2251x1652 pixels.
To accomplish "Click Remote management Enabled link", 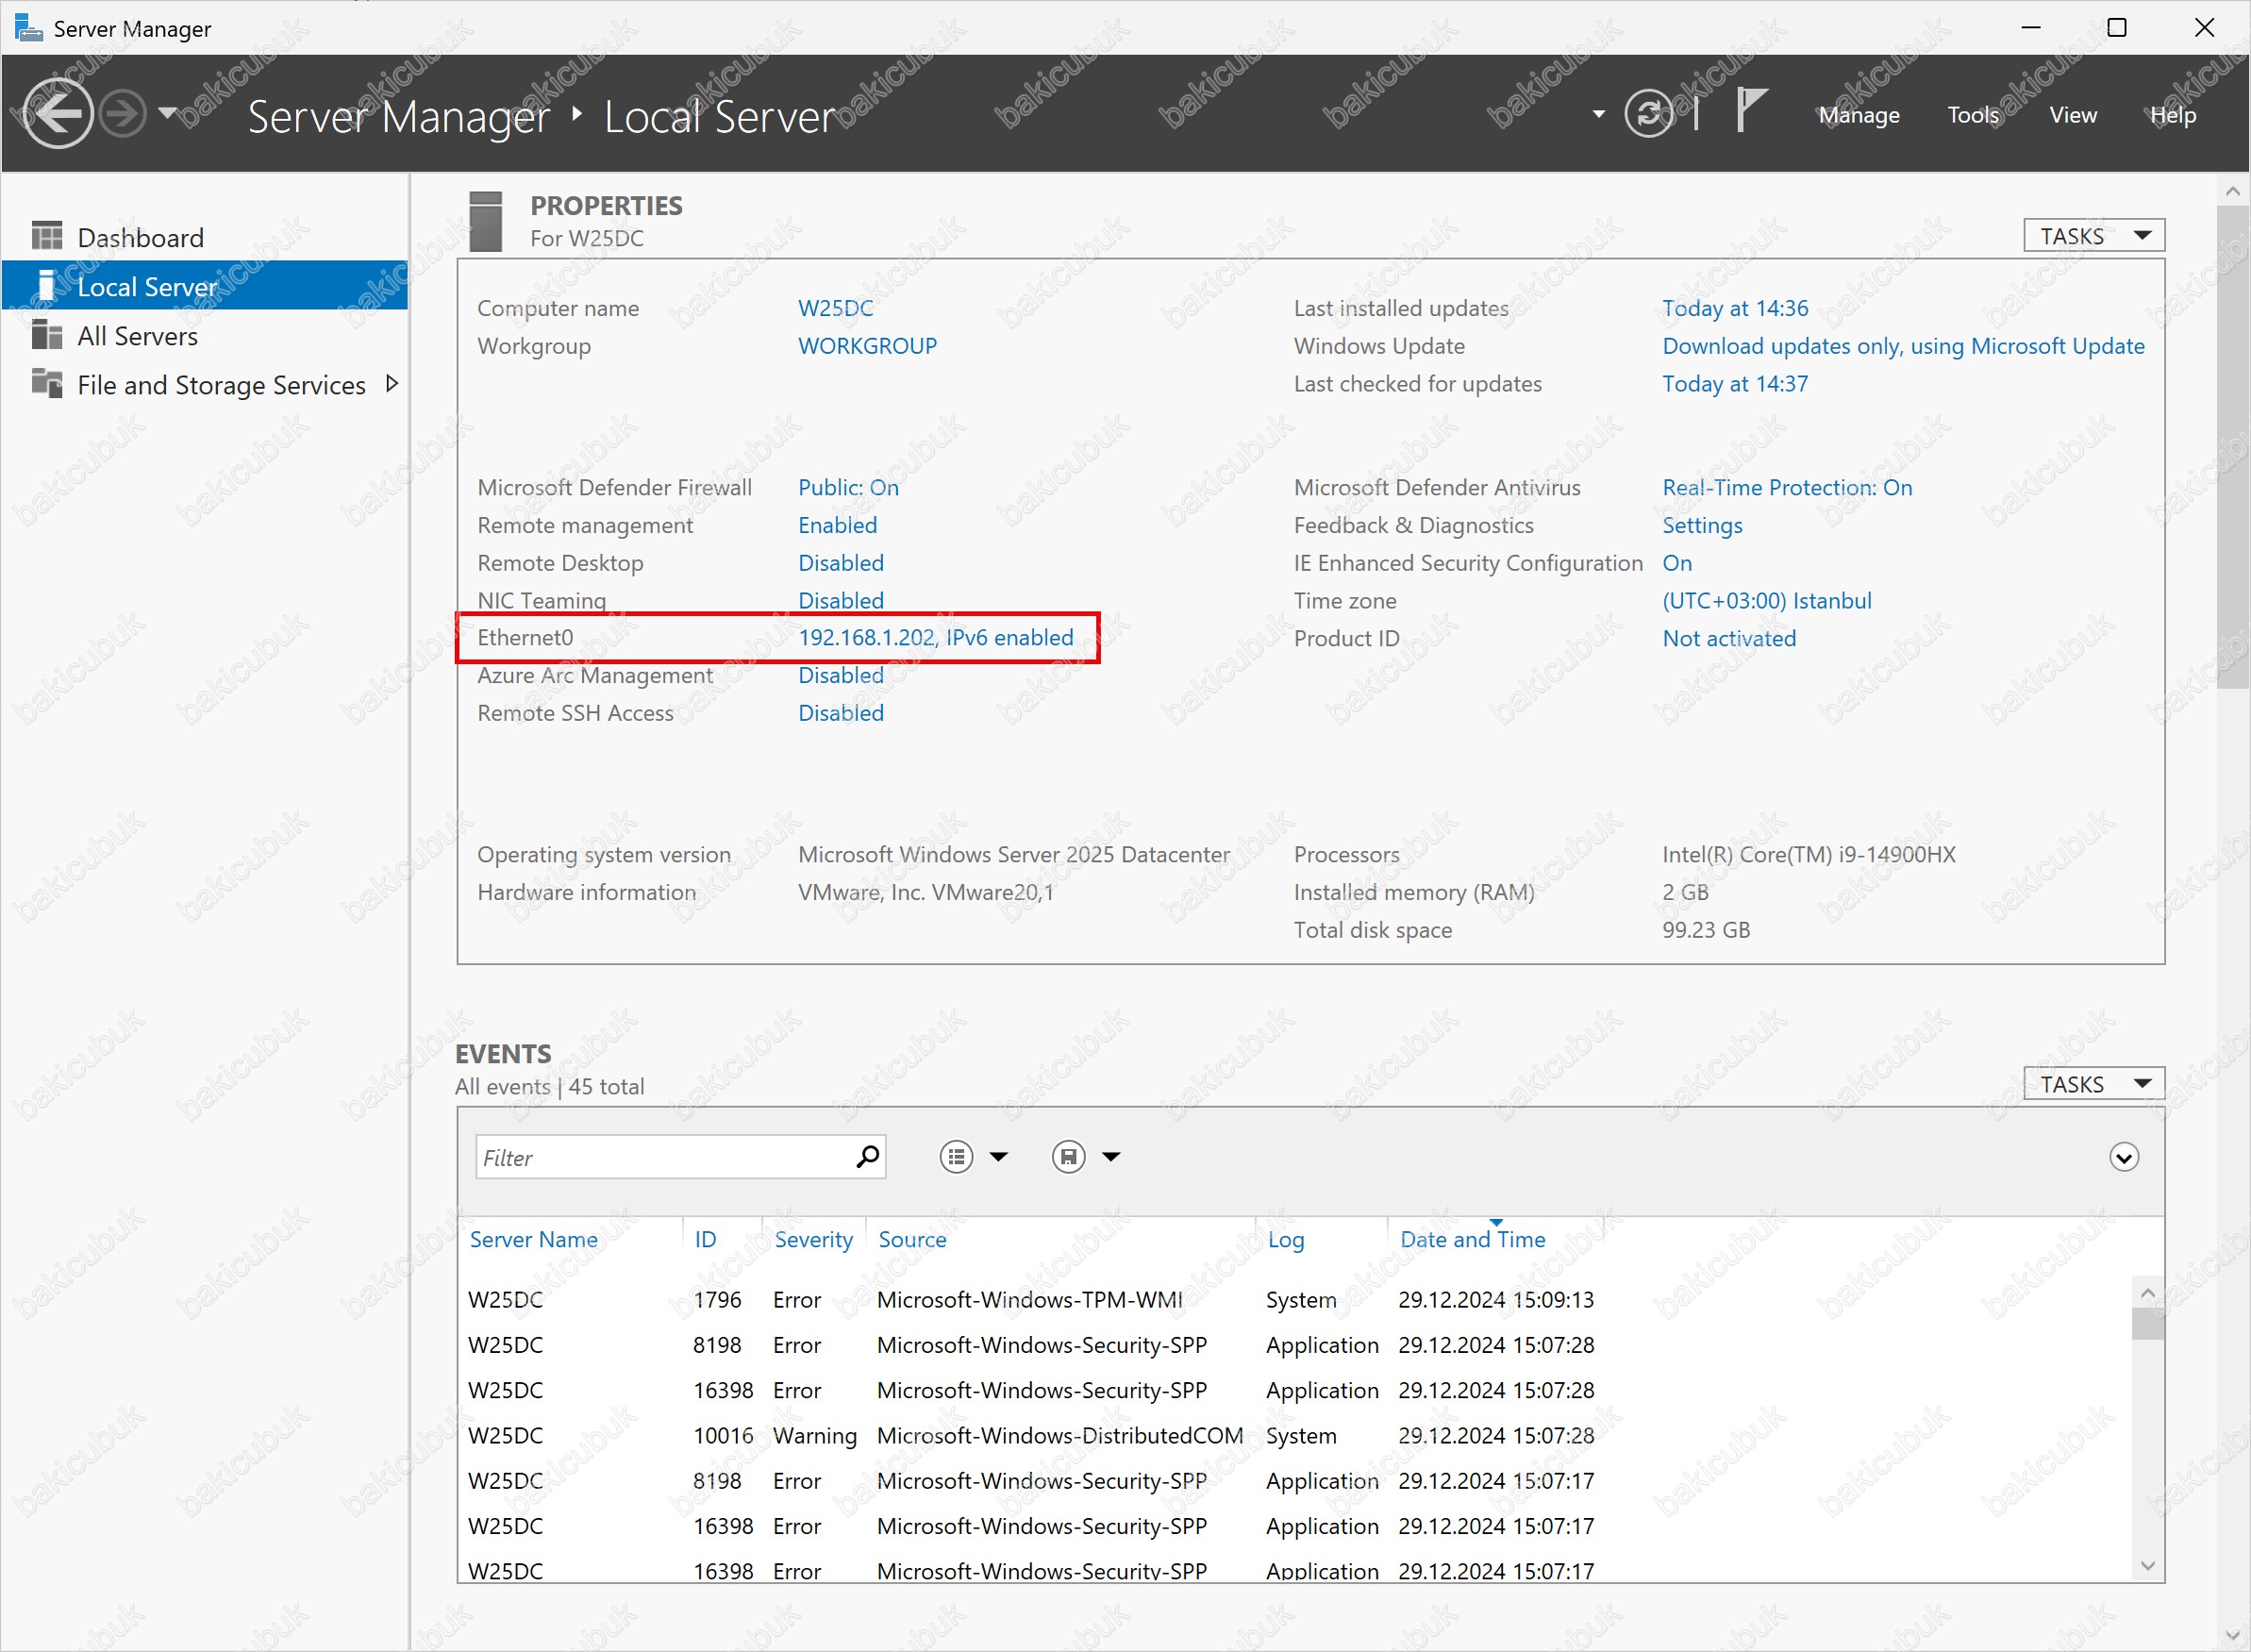I will tap(837, 525).
